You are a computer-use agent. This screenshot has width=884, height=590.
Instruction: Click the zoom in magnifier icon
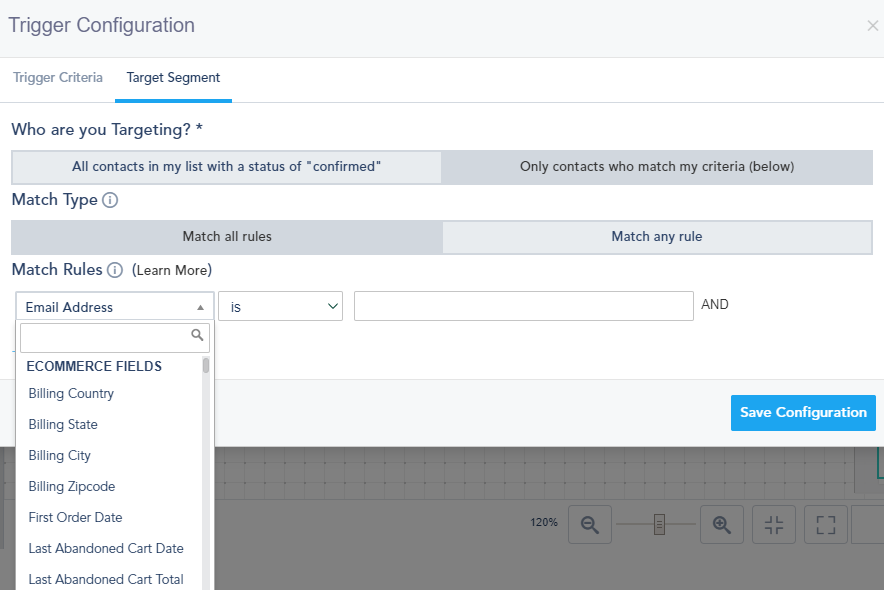[x=722, y=524]
